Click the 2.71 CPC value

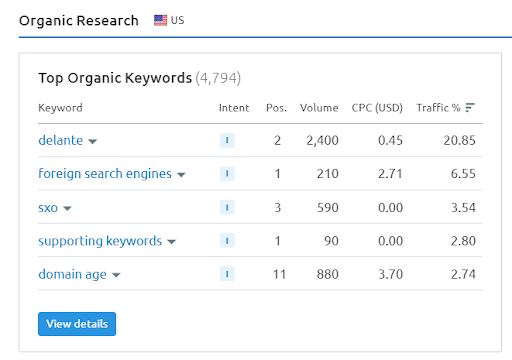pos(390,174)
